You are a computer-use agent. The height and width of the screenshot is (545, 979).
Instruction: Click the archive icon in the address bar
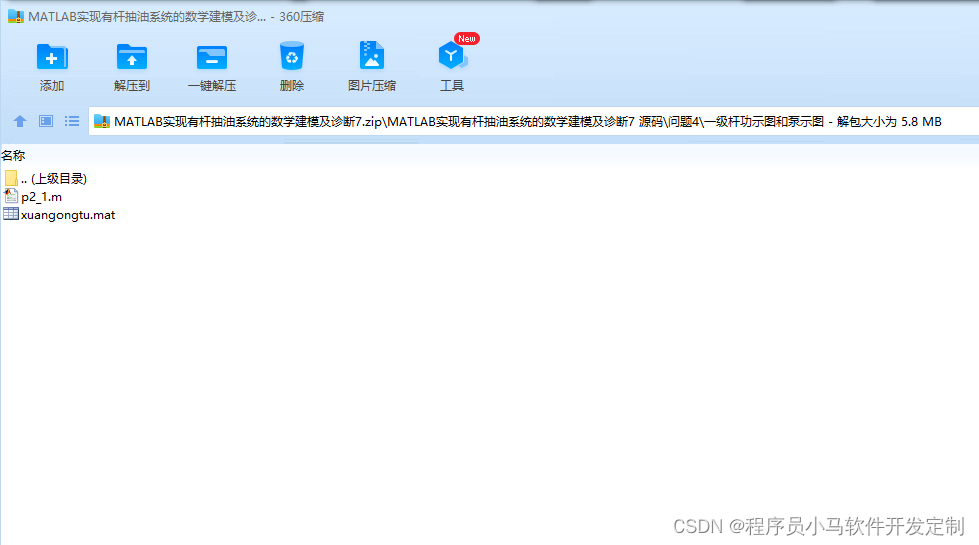click(x=102, y=122)
